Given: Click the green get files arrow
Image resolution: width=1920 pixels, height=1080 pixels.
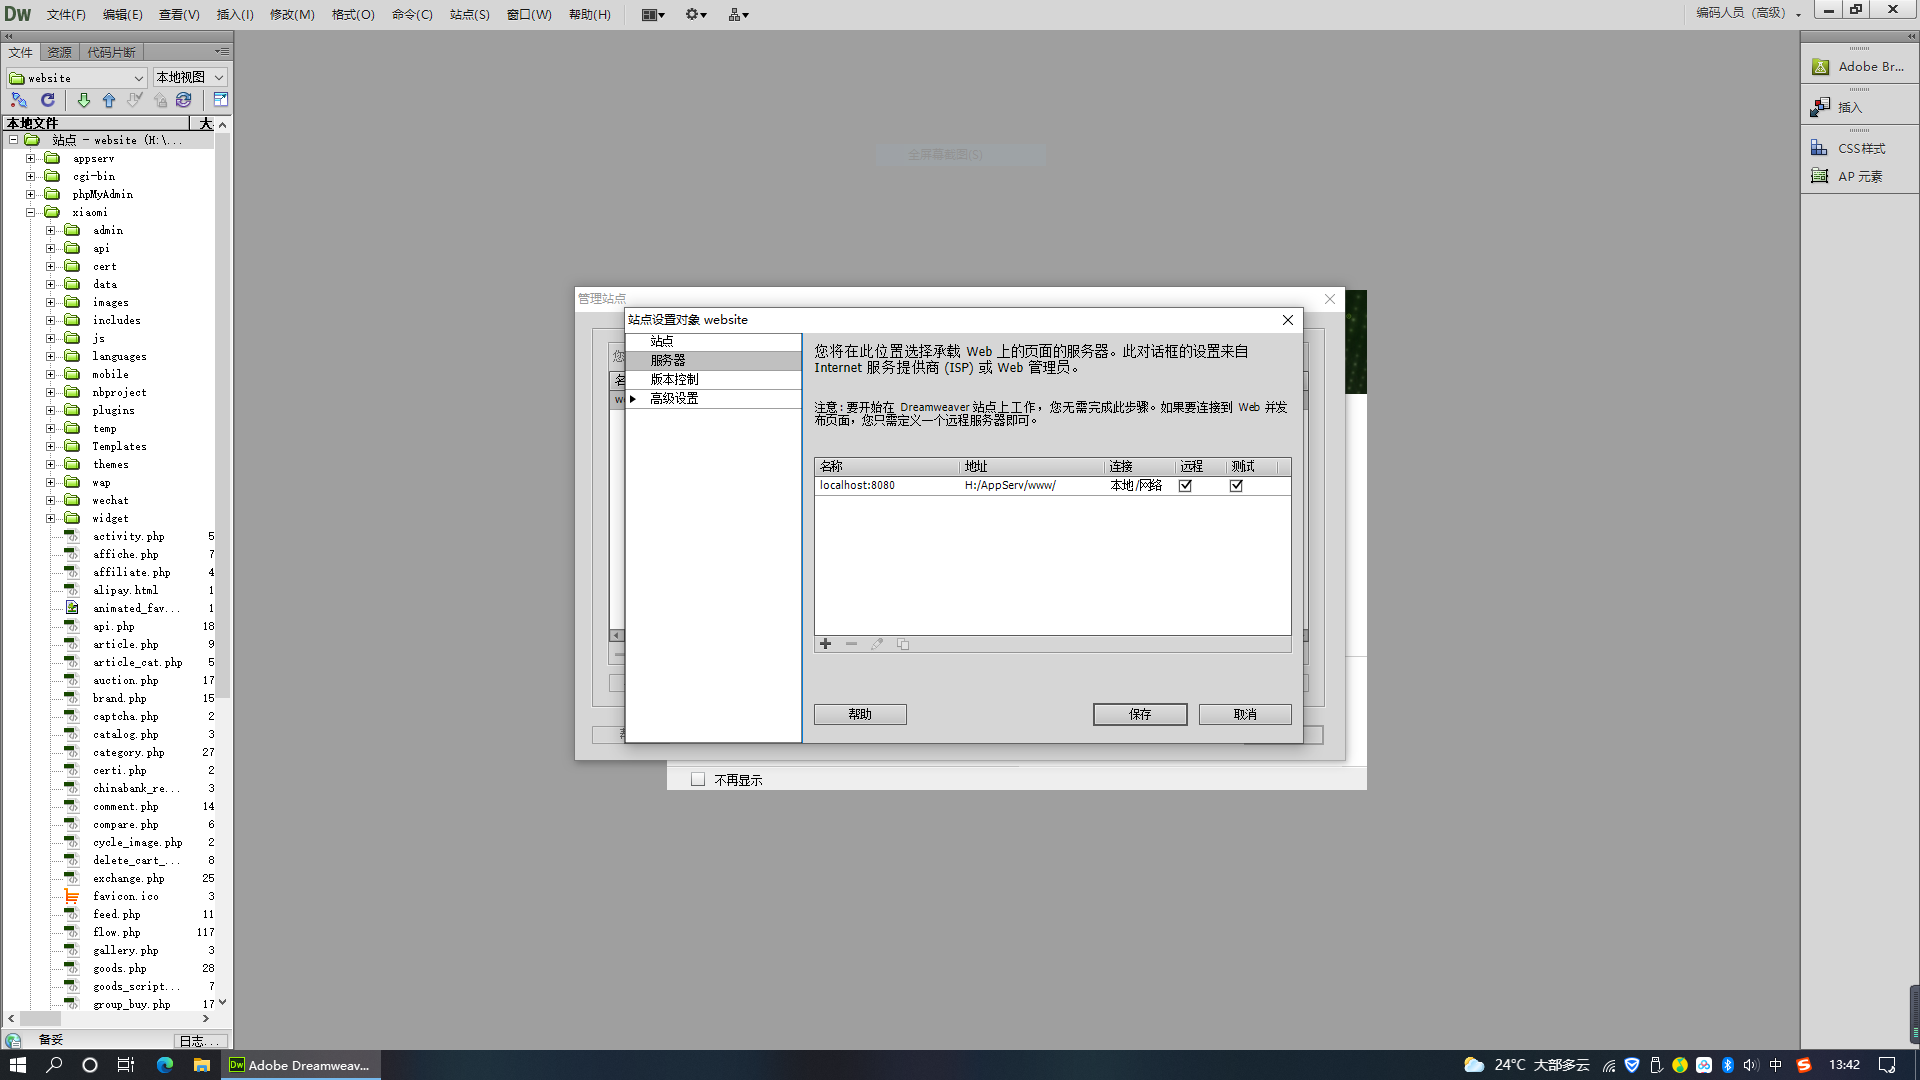Looking at the screenshot, I should click(x=84, y=100).
